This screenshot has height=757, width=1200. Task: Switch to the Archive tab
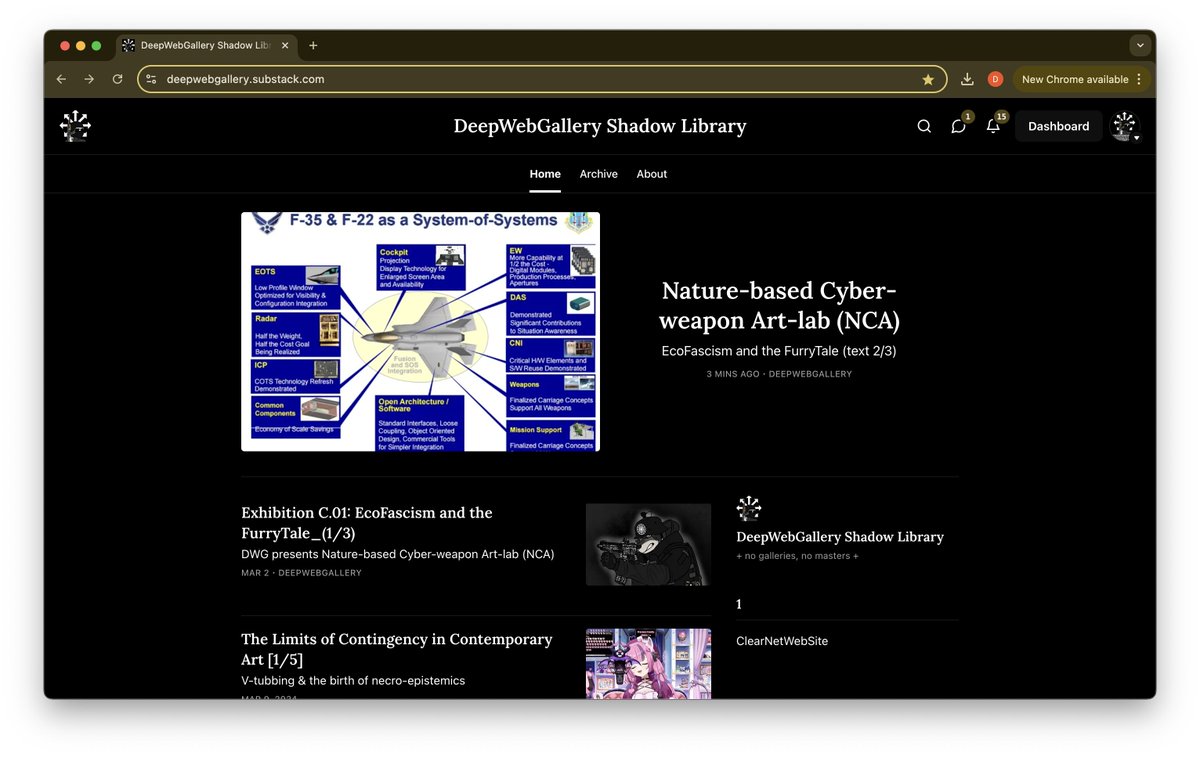pyautogui.click(x=599, y=174)
